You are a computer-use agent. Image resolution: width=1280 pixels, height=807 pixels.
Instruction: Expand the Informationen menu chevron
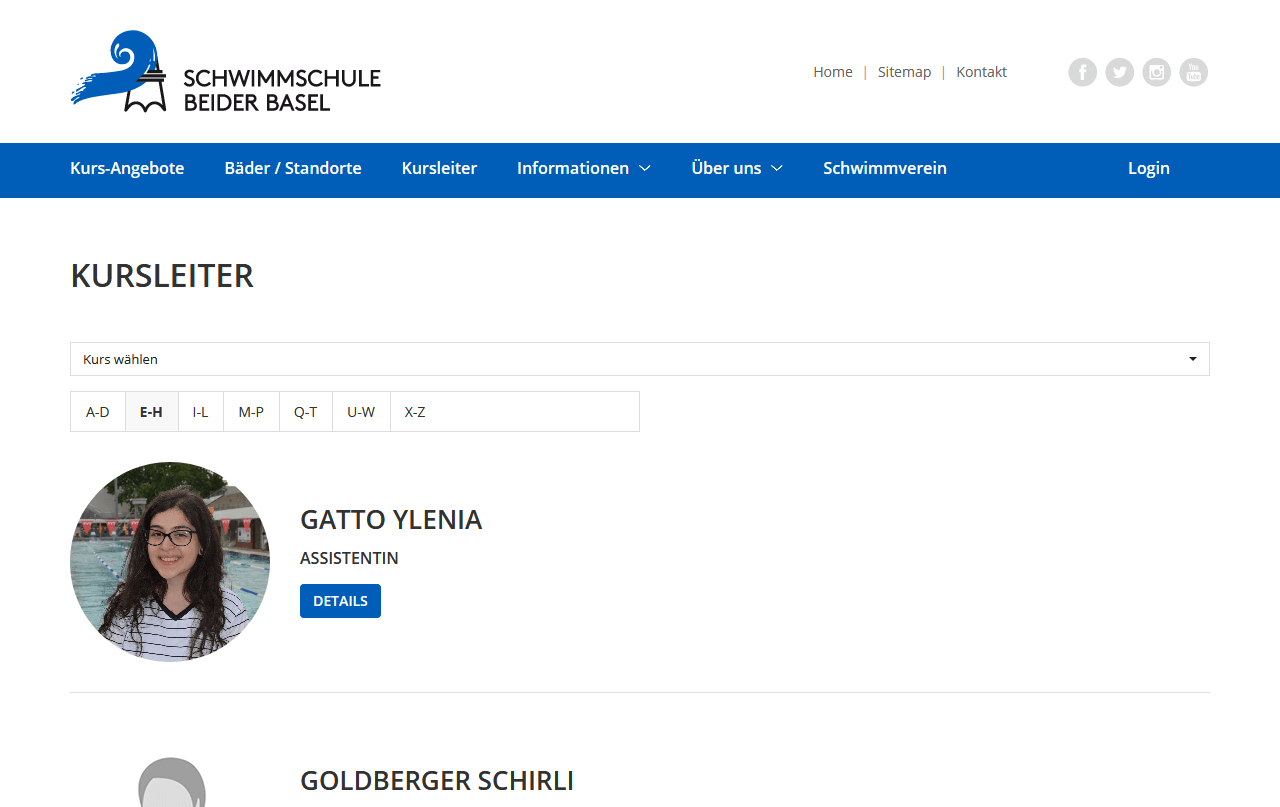pos(645,169)
